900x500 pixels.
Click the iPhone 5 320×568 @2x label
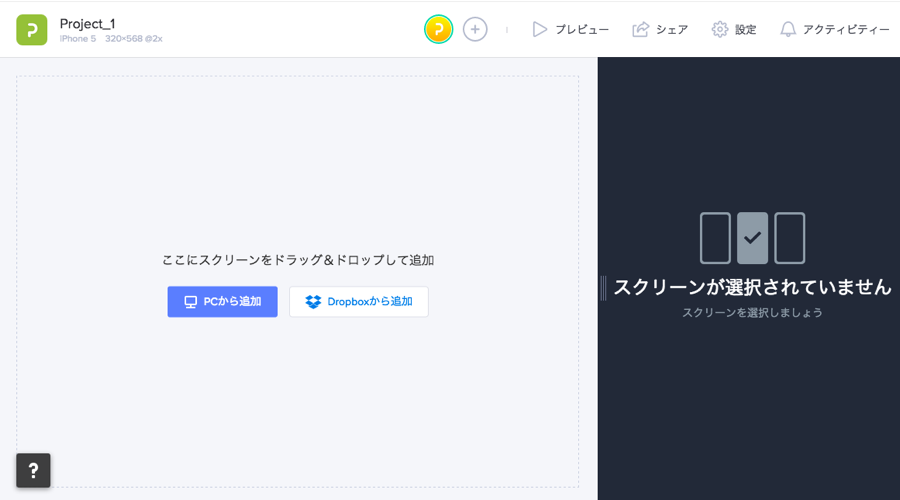tap(111, 39)
